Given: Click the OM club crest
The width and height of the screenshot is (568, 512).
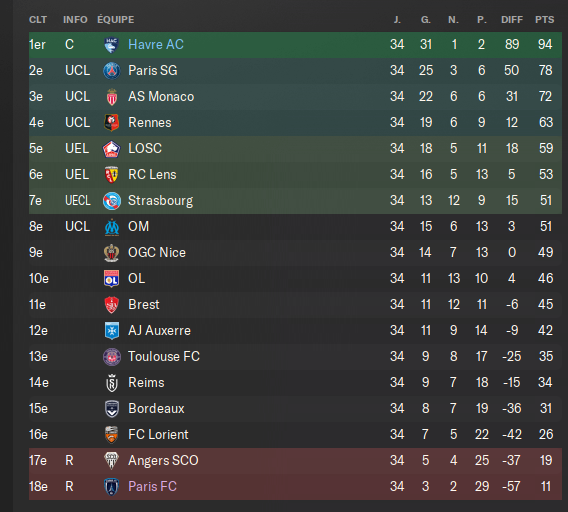Looking at the screenshot, I should 112,227.
